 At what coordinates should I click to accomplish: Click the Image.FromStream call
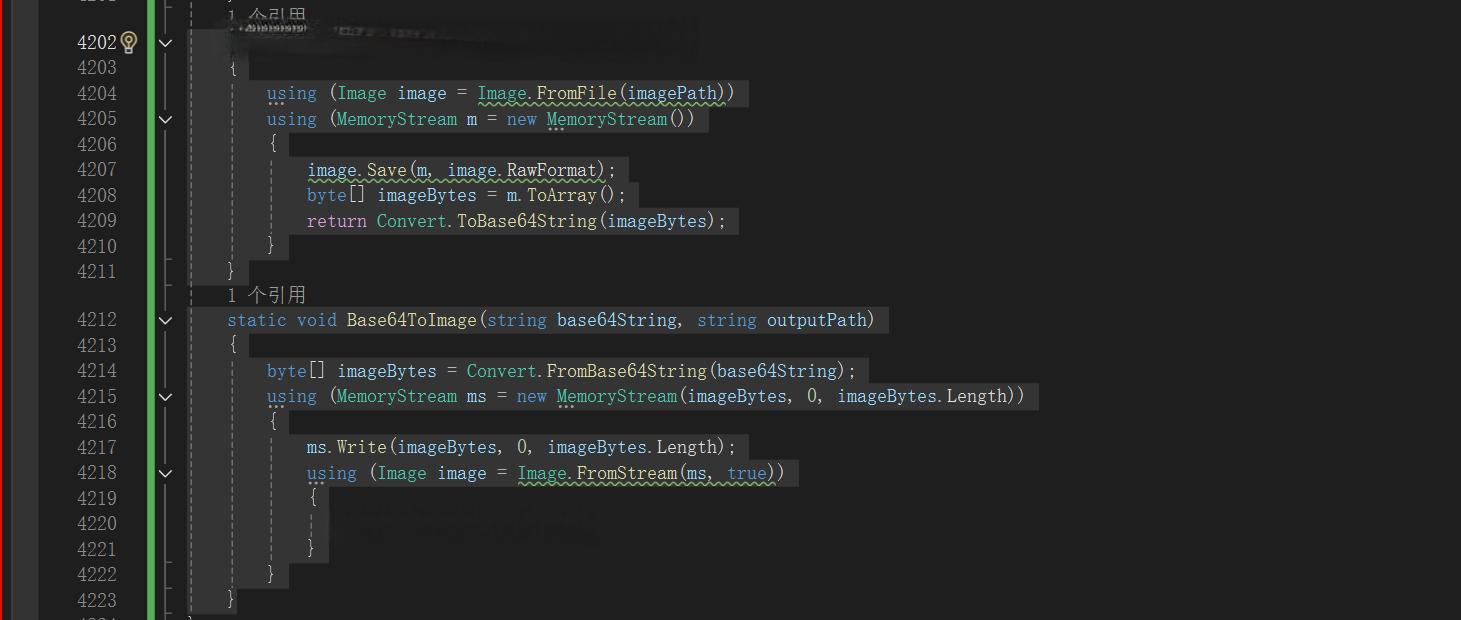pos(597,473)
